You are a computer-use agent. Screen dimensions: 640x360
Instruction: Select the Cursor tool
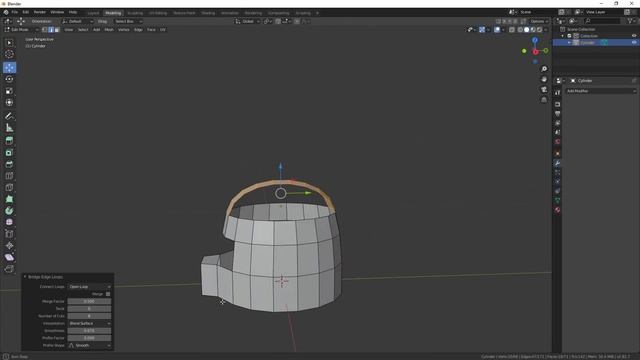pyautogui.click(x=9, y=54)
